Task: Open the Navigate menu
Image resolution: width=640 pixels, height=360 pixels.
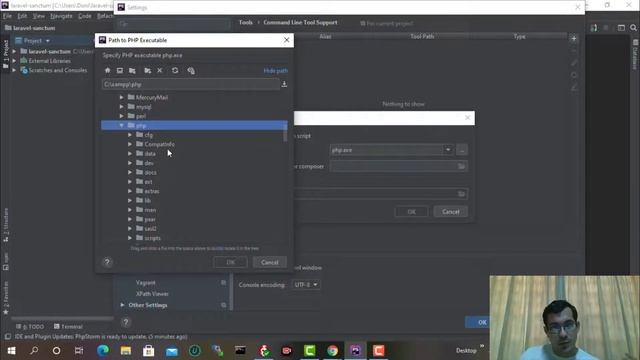Action: coord(61,16)
